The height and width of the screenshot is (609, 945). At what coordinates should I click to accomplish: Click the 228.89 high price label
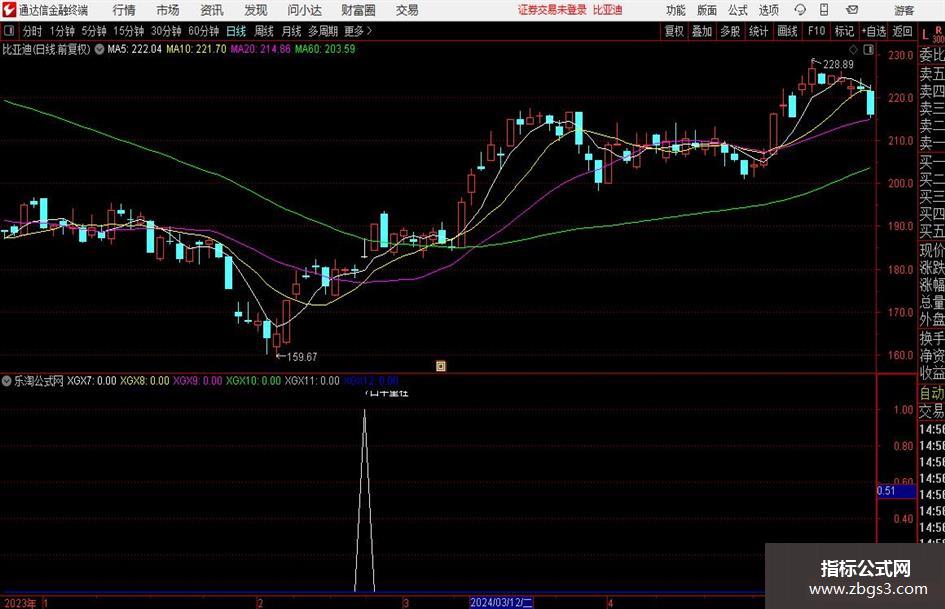(838, 65)
